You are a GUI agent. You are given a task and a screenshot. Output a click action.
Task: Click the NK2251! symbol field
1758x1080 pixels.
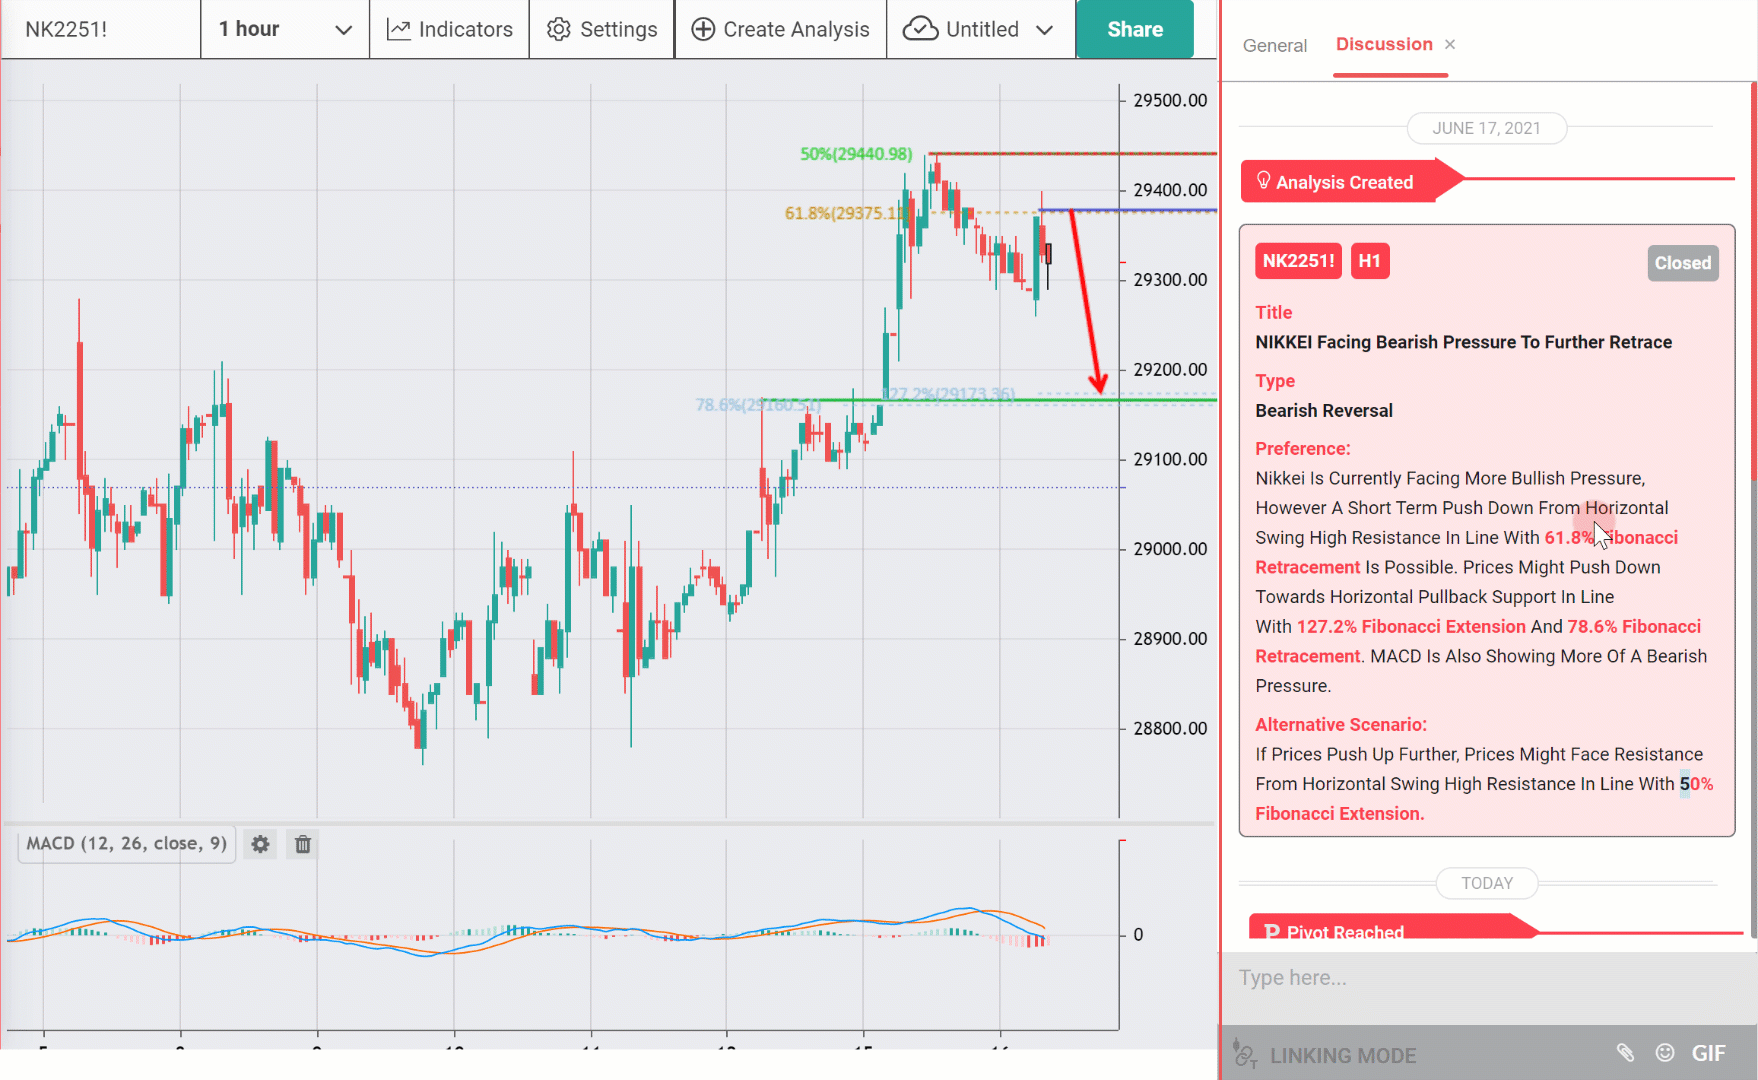[100, 29]
